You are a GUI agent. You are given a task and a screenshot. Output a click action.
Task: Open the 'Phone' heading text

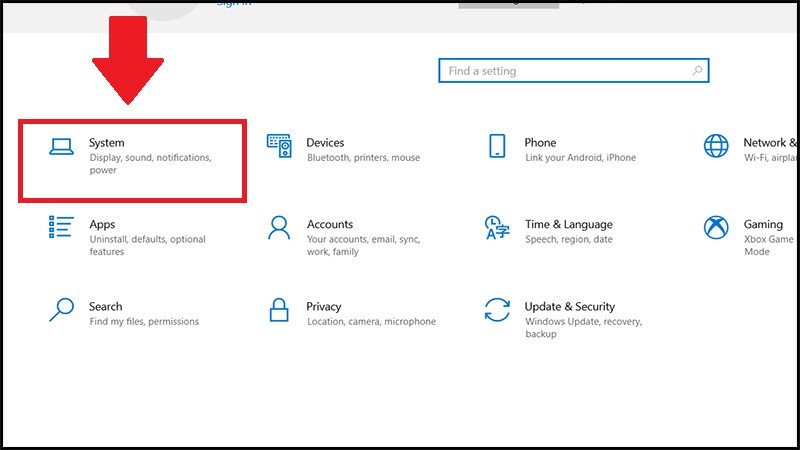(540, 143)
